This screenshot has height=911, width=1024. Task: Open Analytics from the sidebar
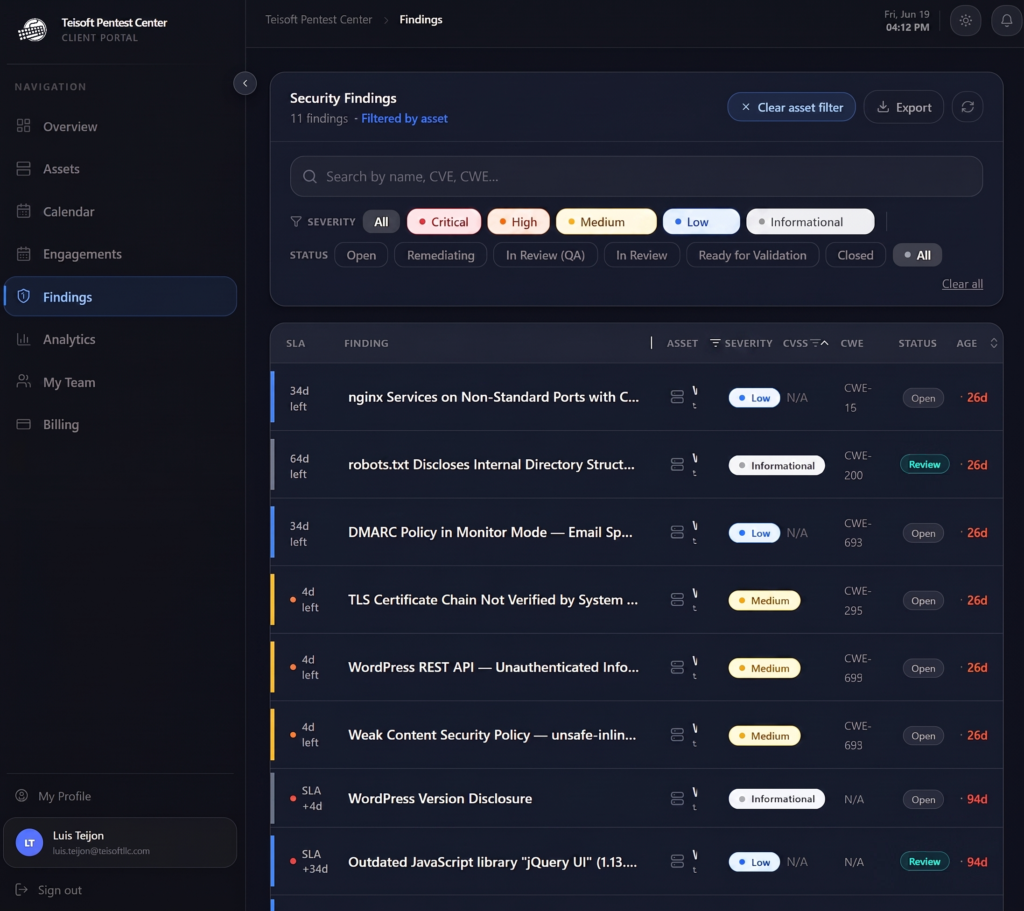coord(120,340)
